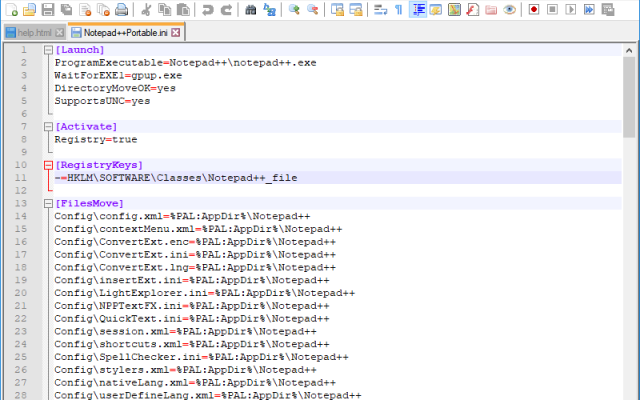
Task: Collapse the [Launch] section fold
Action: (48, 50)
